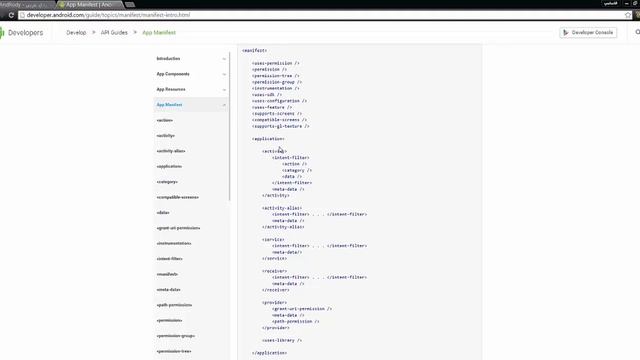This screenshot has height=360, width=640.
Task: Open the Developer Console button
Action: [x=588, y=32]
